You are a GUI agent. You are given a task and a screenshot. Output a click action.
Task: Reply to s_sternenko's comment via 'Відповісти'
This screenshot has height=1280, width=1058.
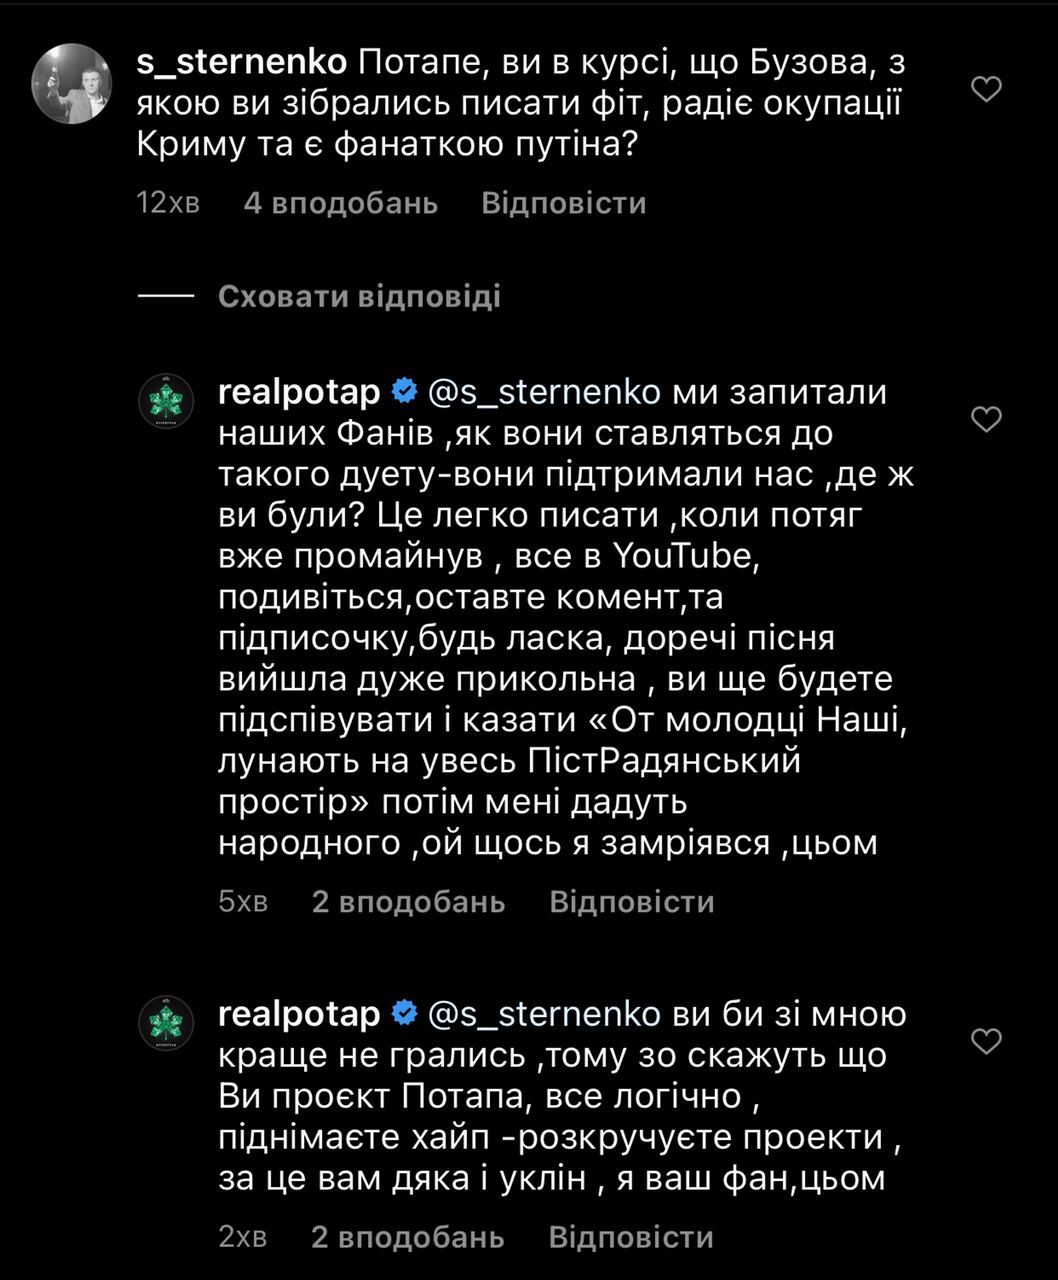point(563,203)
